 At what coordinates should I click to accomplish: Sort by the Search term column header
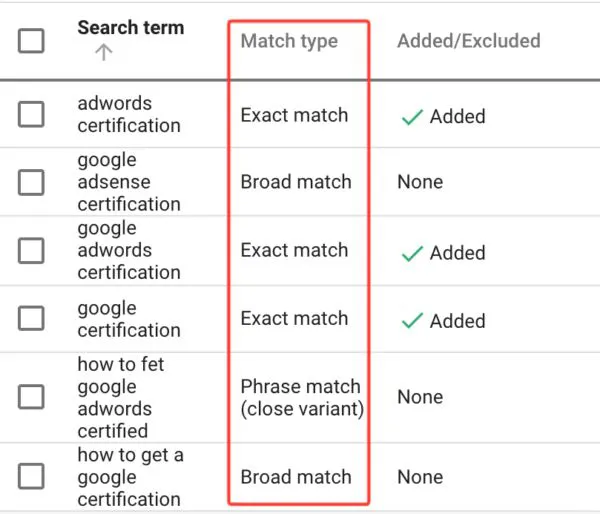click(130, 28)
